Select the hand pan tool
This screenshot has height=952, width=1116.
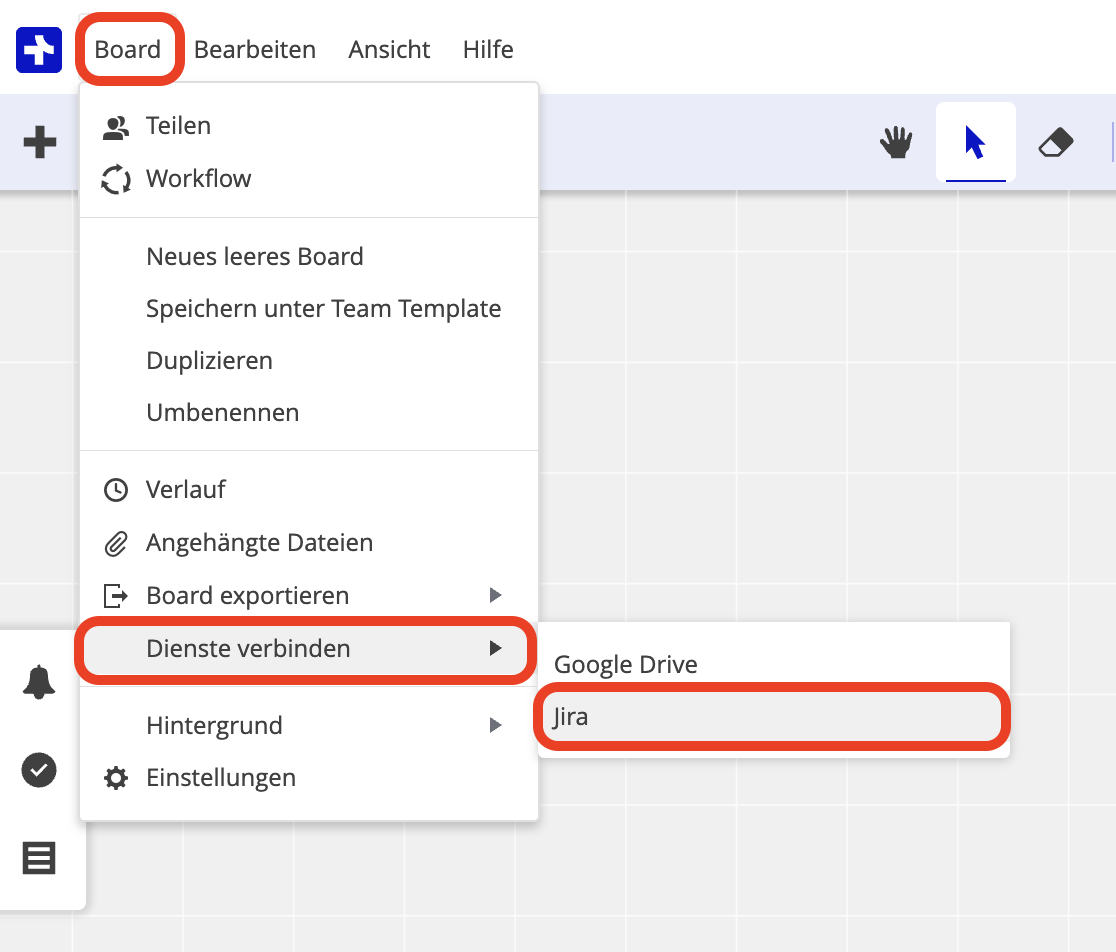(x=897, y=143)
